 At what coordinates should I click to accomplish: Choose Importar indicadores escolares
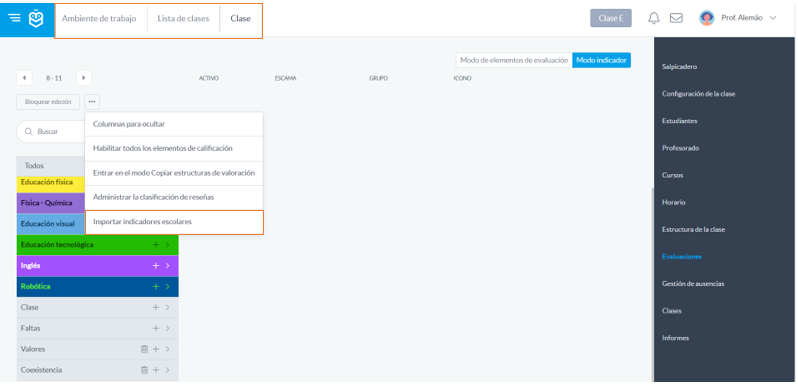(174, 223)
